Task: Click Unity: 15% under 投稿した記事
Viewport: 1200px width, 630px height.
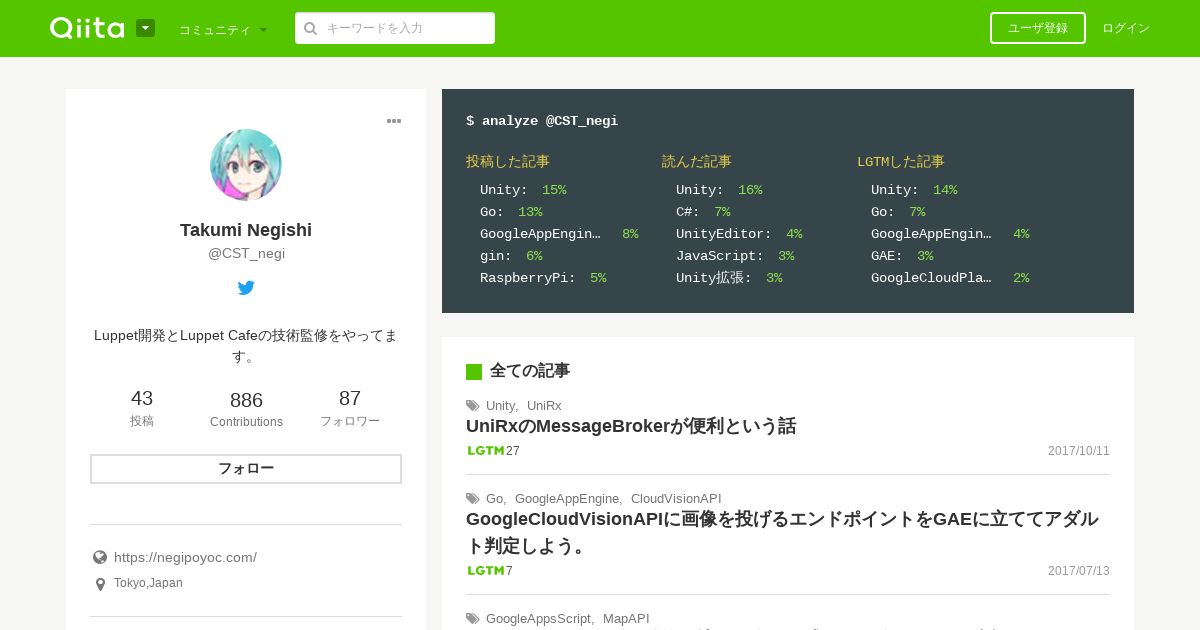Action: pyautogui.click(x=523, y=190)
